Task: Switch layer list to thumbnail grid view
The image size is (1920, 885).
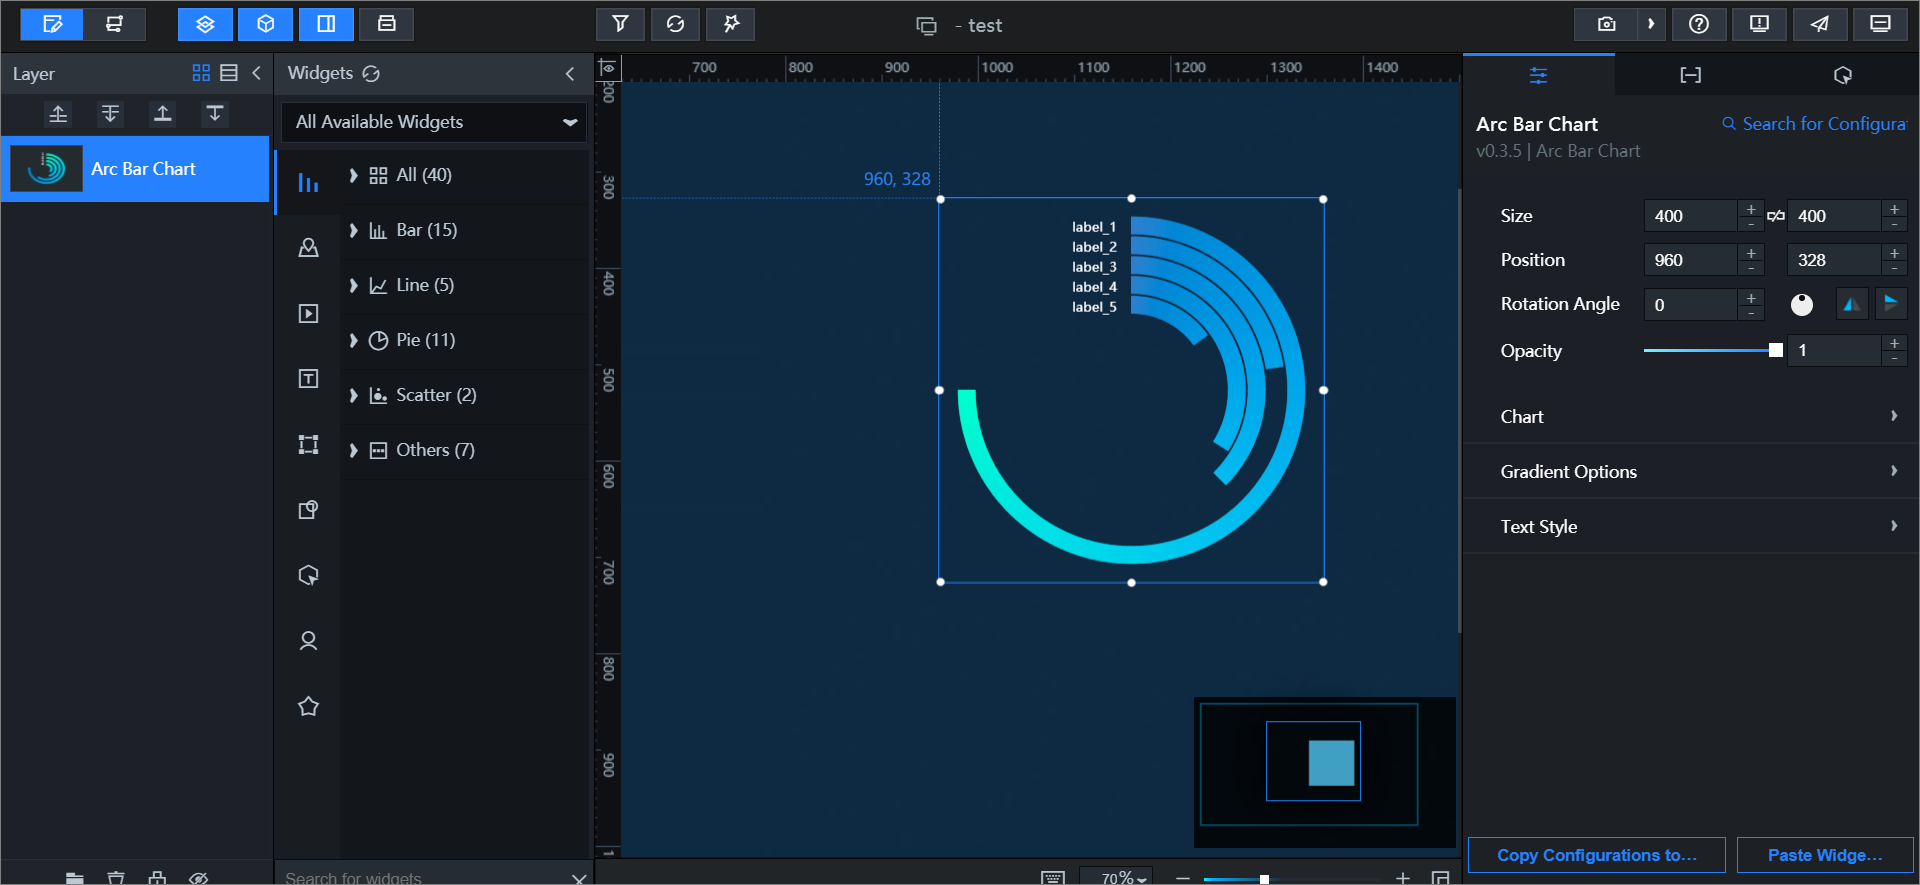Action: pyautogui.click(x=201, y=73)
